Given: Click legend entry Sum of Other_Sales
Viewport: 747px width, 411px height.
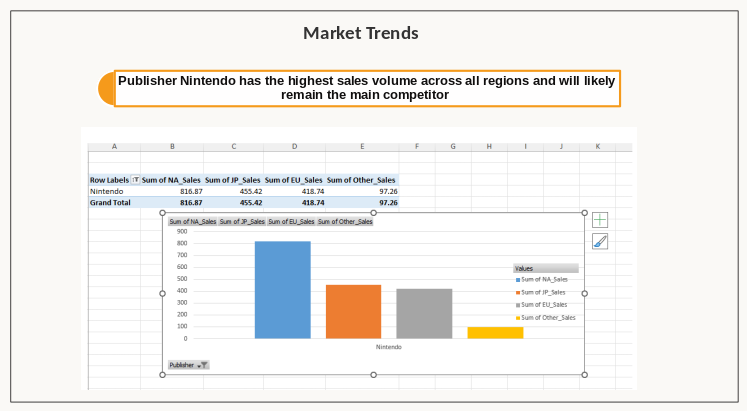Looking at the screenshot, I should pyautogui.click(x=546, y=318).
